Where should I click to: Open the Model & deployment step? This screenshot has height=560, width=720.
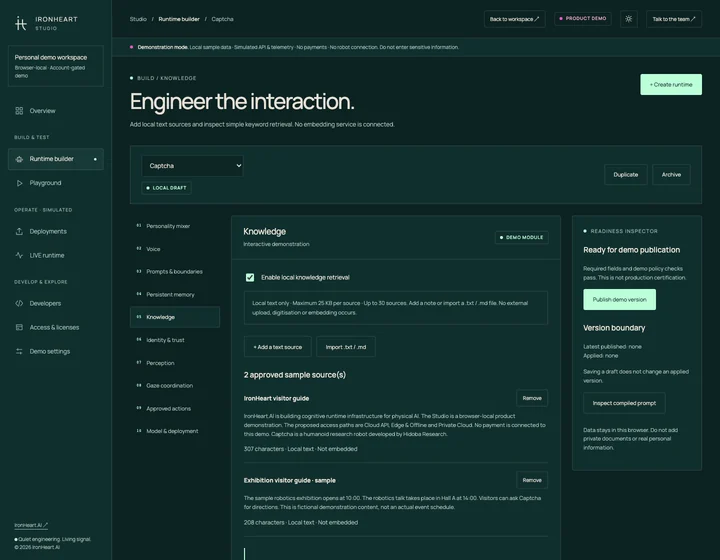(175, 431)
